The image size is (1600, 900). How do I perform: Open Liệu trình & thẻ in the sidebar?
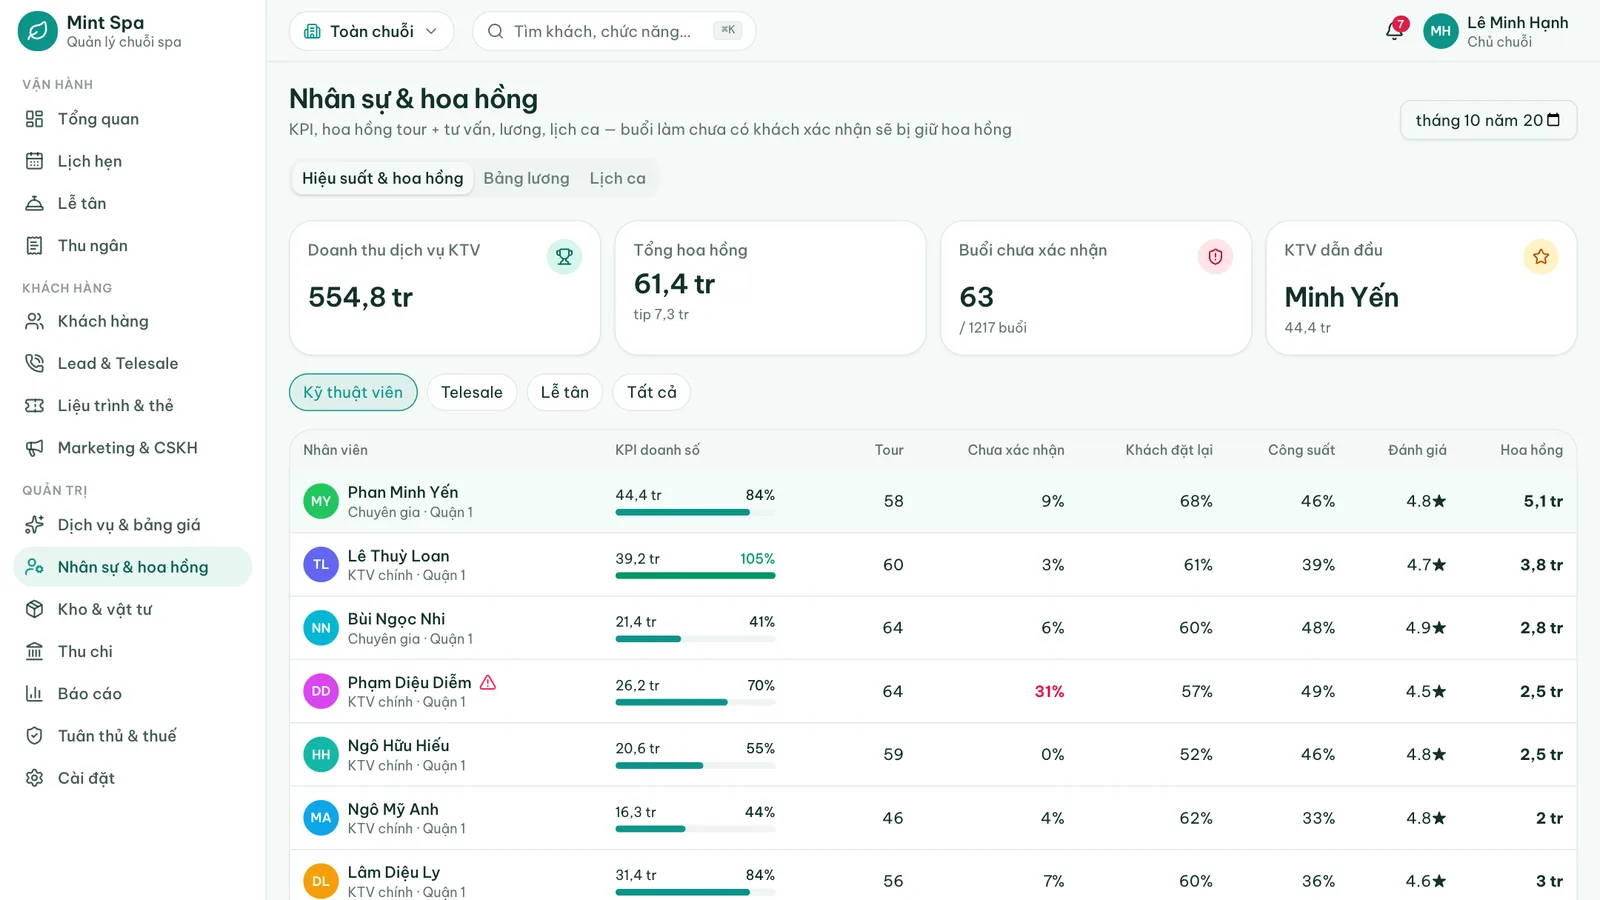132,405
